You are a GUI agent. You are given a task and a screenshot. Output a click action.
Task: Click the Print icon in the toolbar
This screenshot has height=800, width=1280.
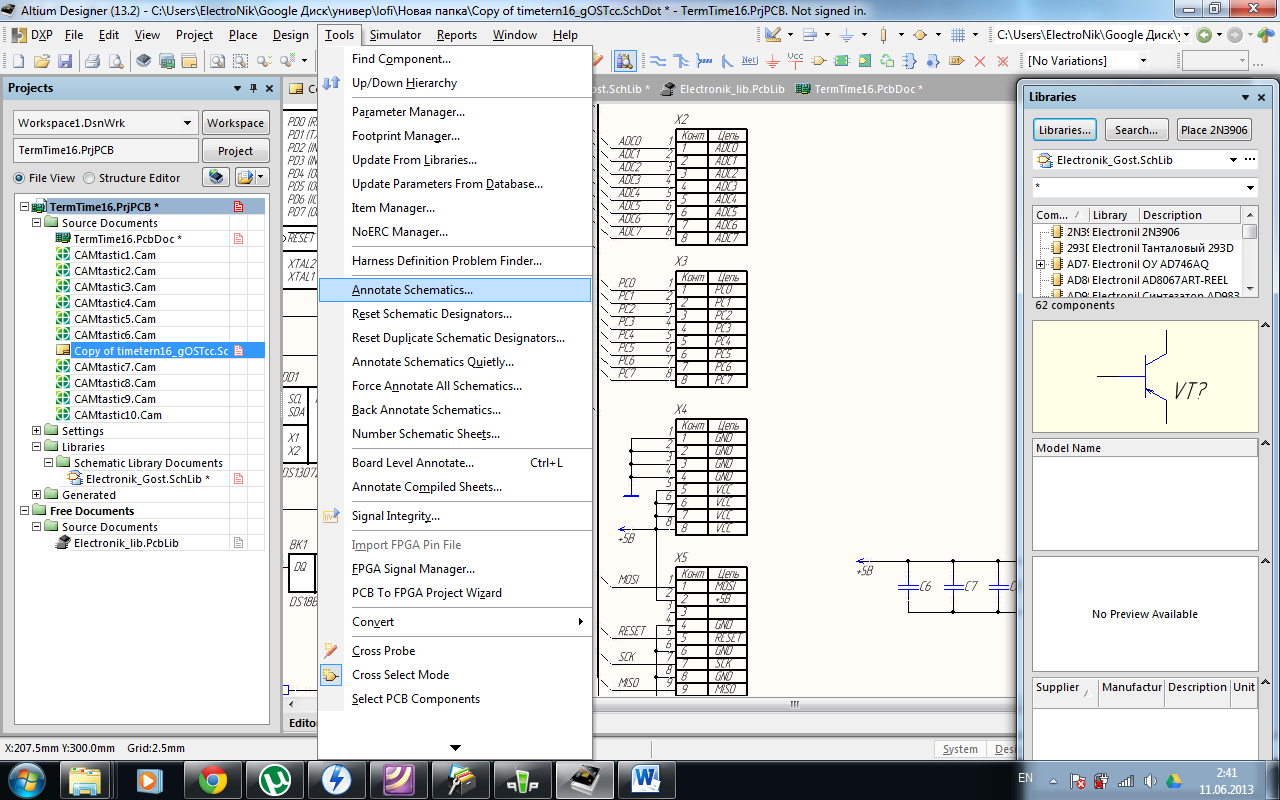(92, 61)
